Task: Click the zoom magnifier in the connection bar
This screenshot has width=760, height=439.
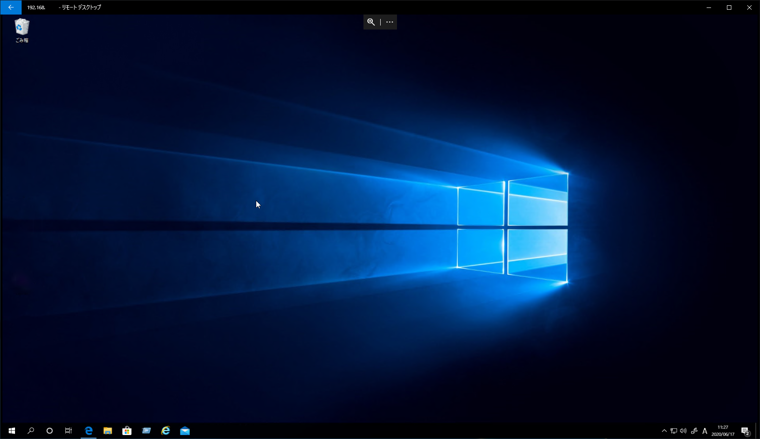Action: pyautogui.click(x=371, y=22)
